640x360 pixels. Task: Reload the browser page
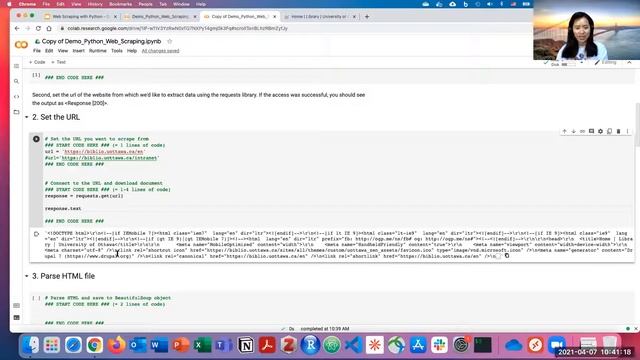coord(38,28)
